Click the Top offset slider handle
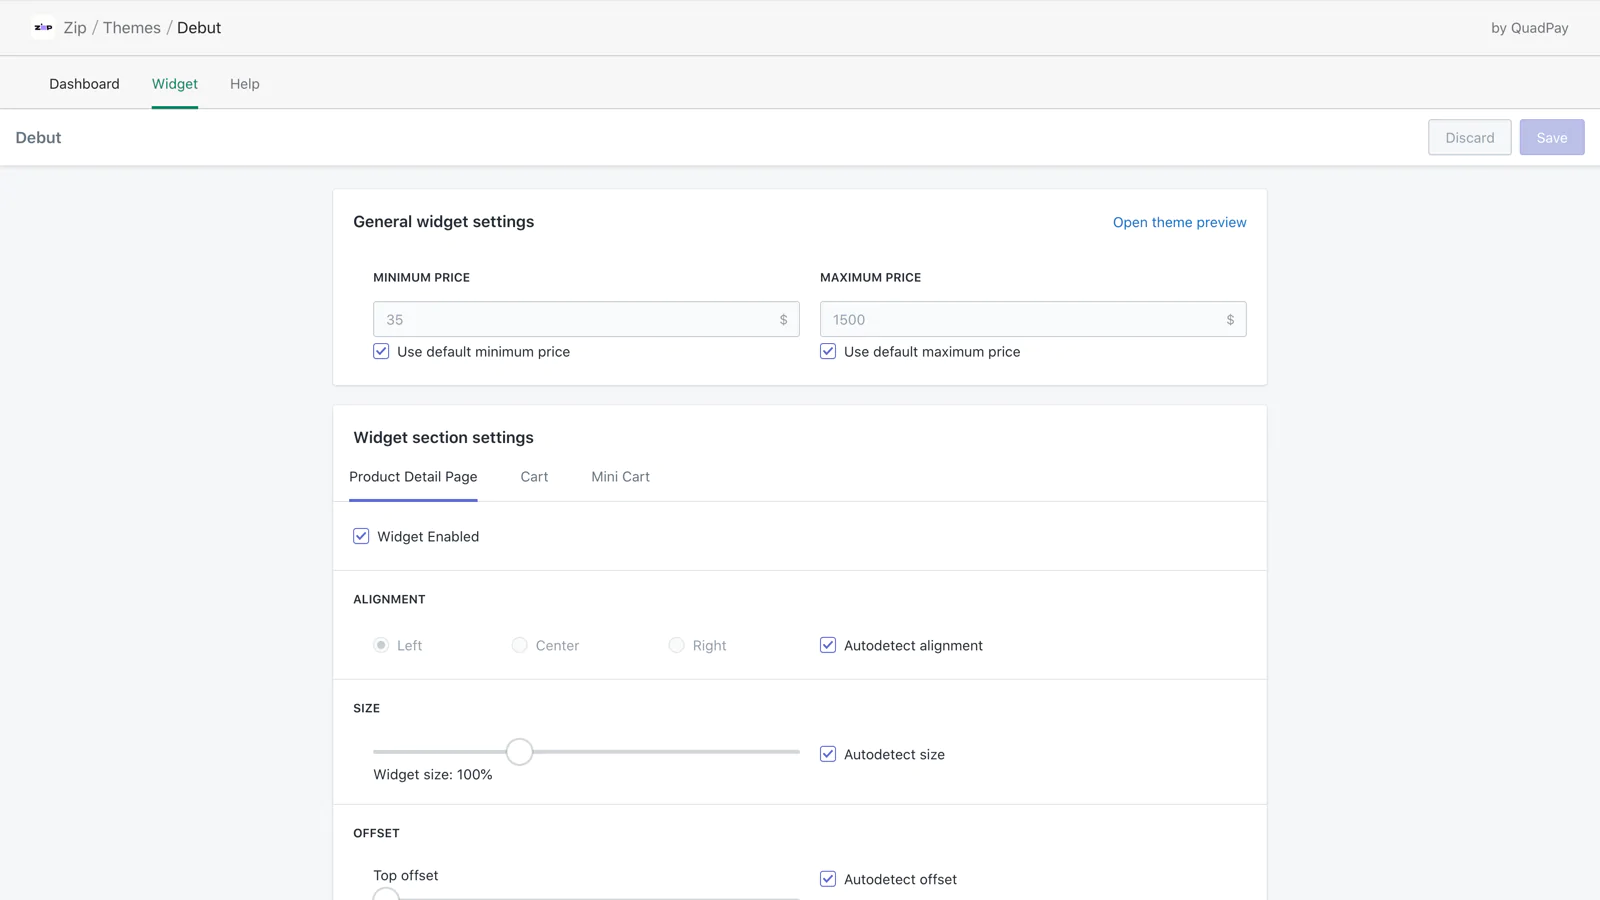Screen dimensions: 1600x900 click(386, 894)
